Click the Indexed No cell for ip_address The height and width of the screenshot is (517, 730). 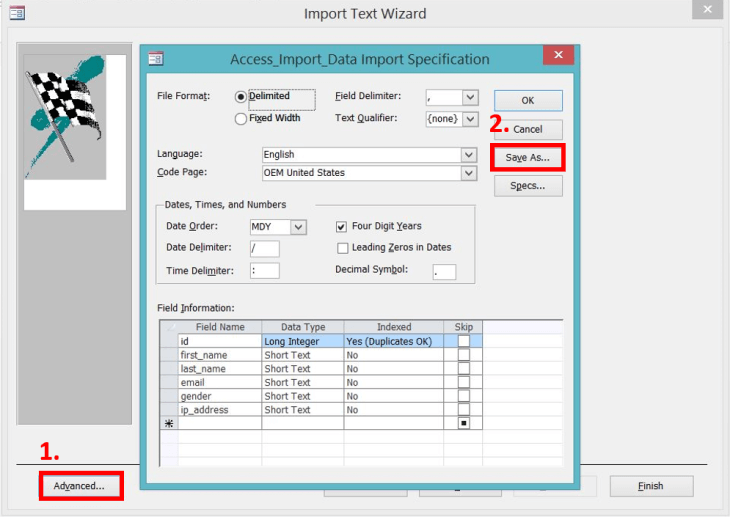394,409
